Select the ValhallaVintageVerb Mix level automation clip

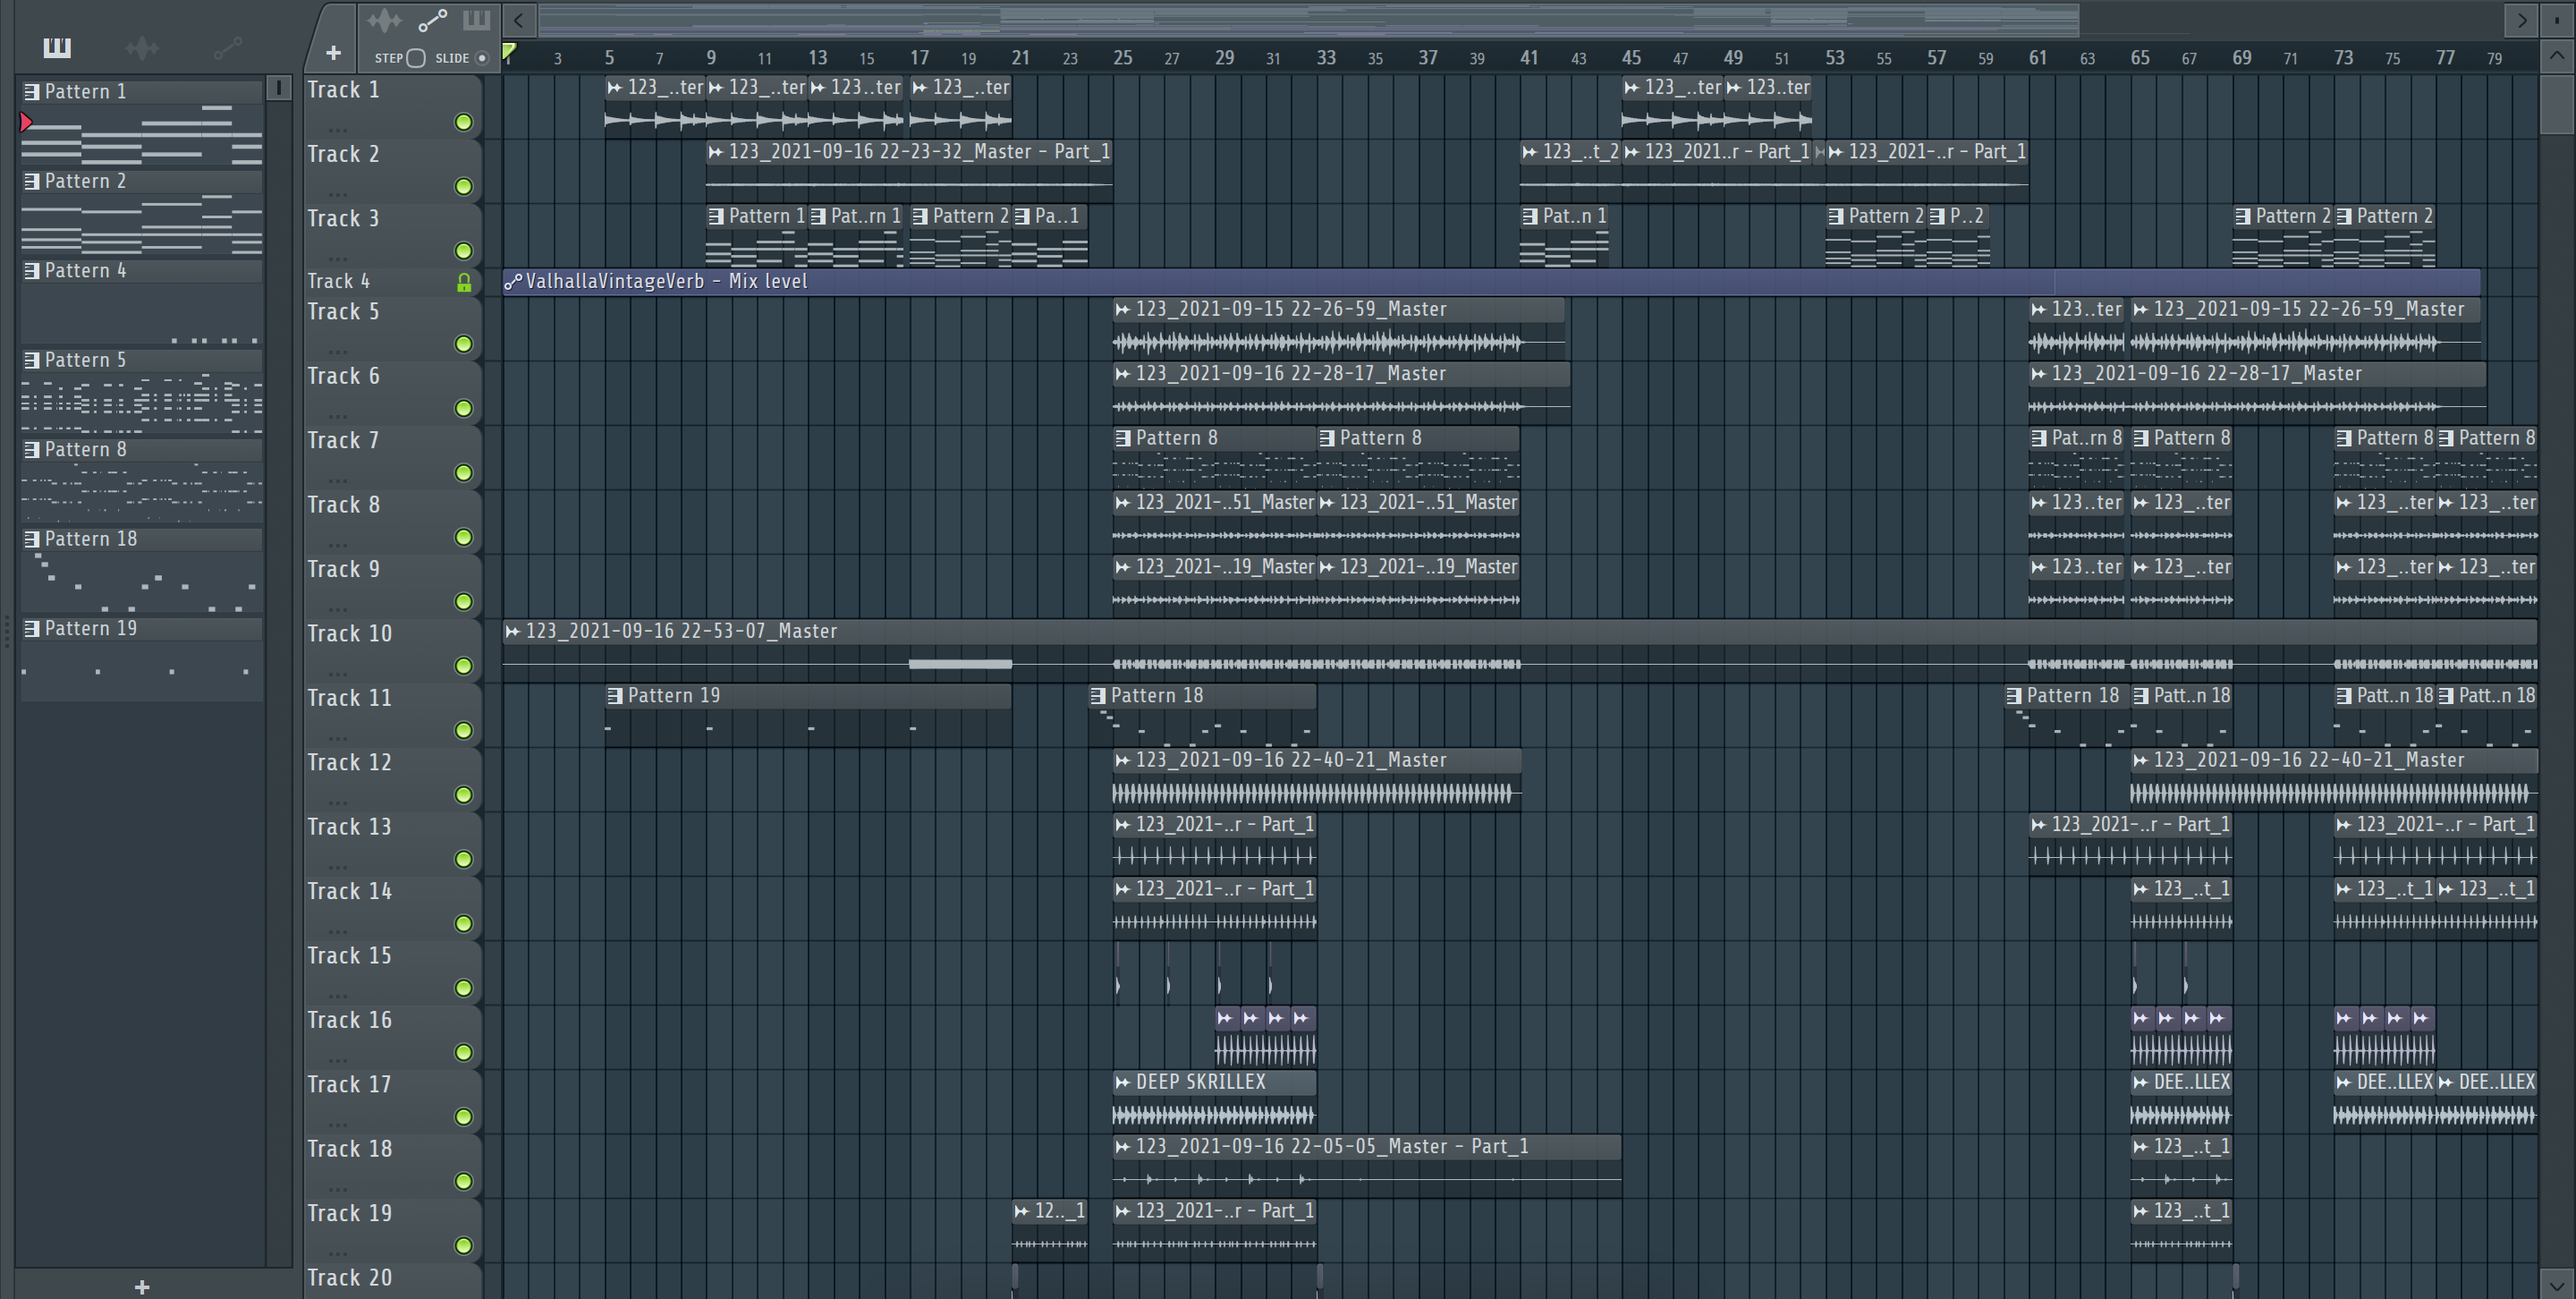click(x=666, y=281)
